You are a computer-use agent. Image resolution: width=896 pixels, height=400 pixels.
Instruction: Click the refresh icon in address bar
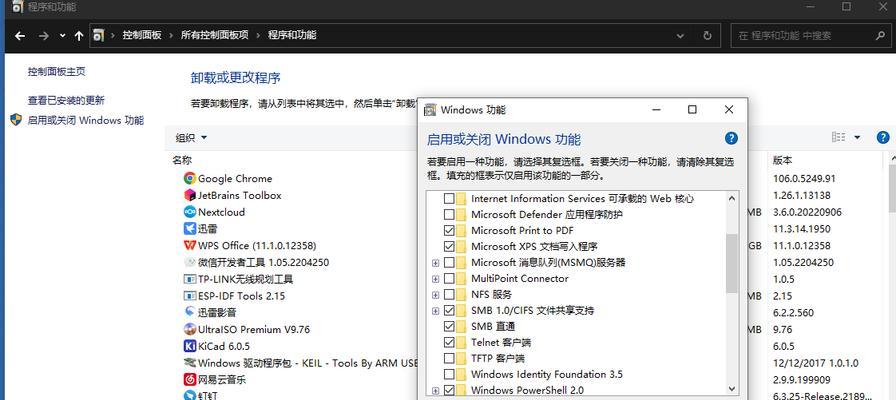[x=707, y=35]
